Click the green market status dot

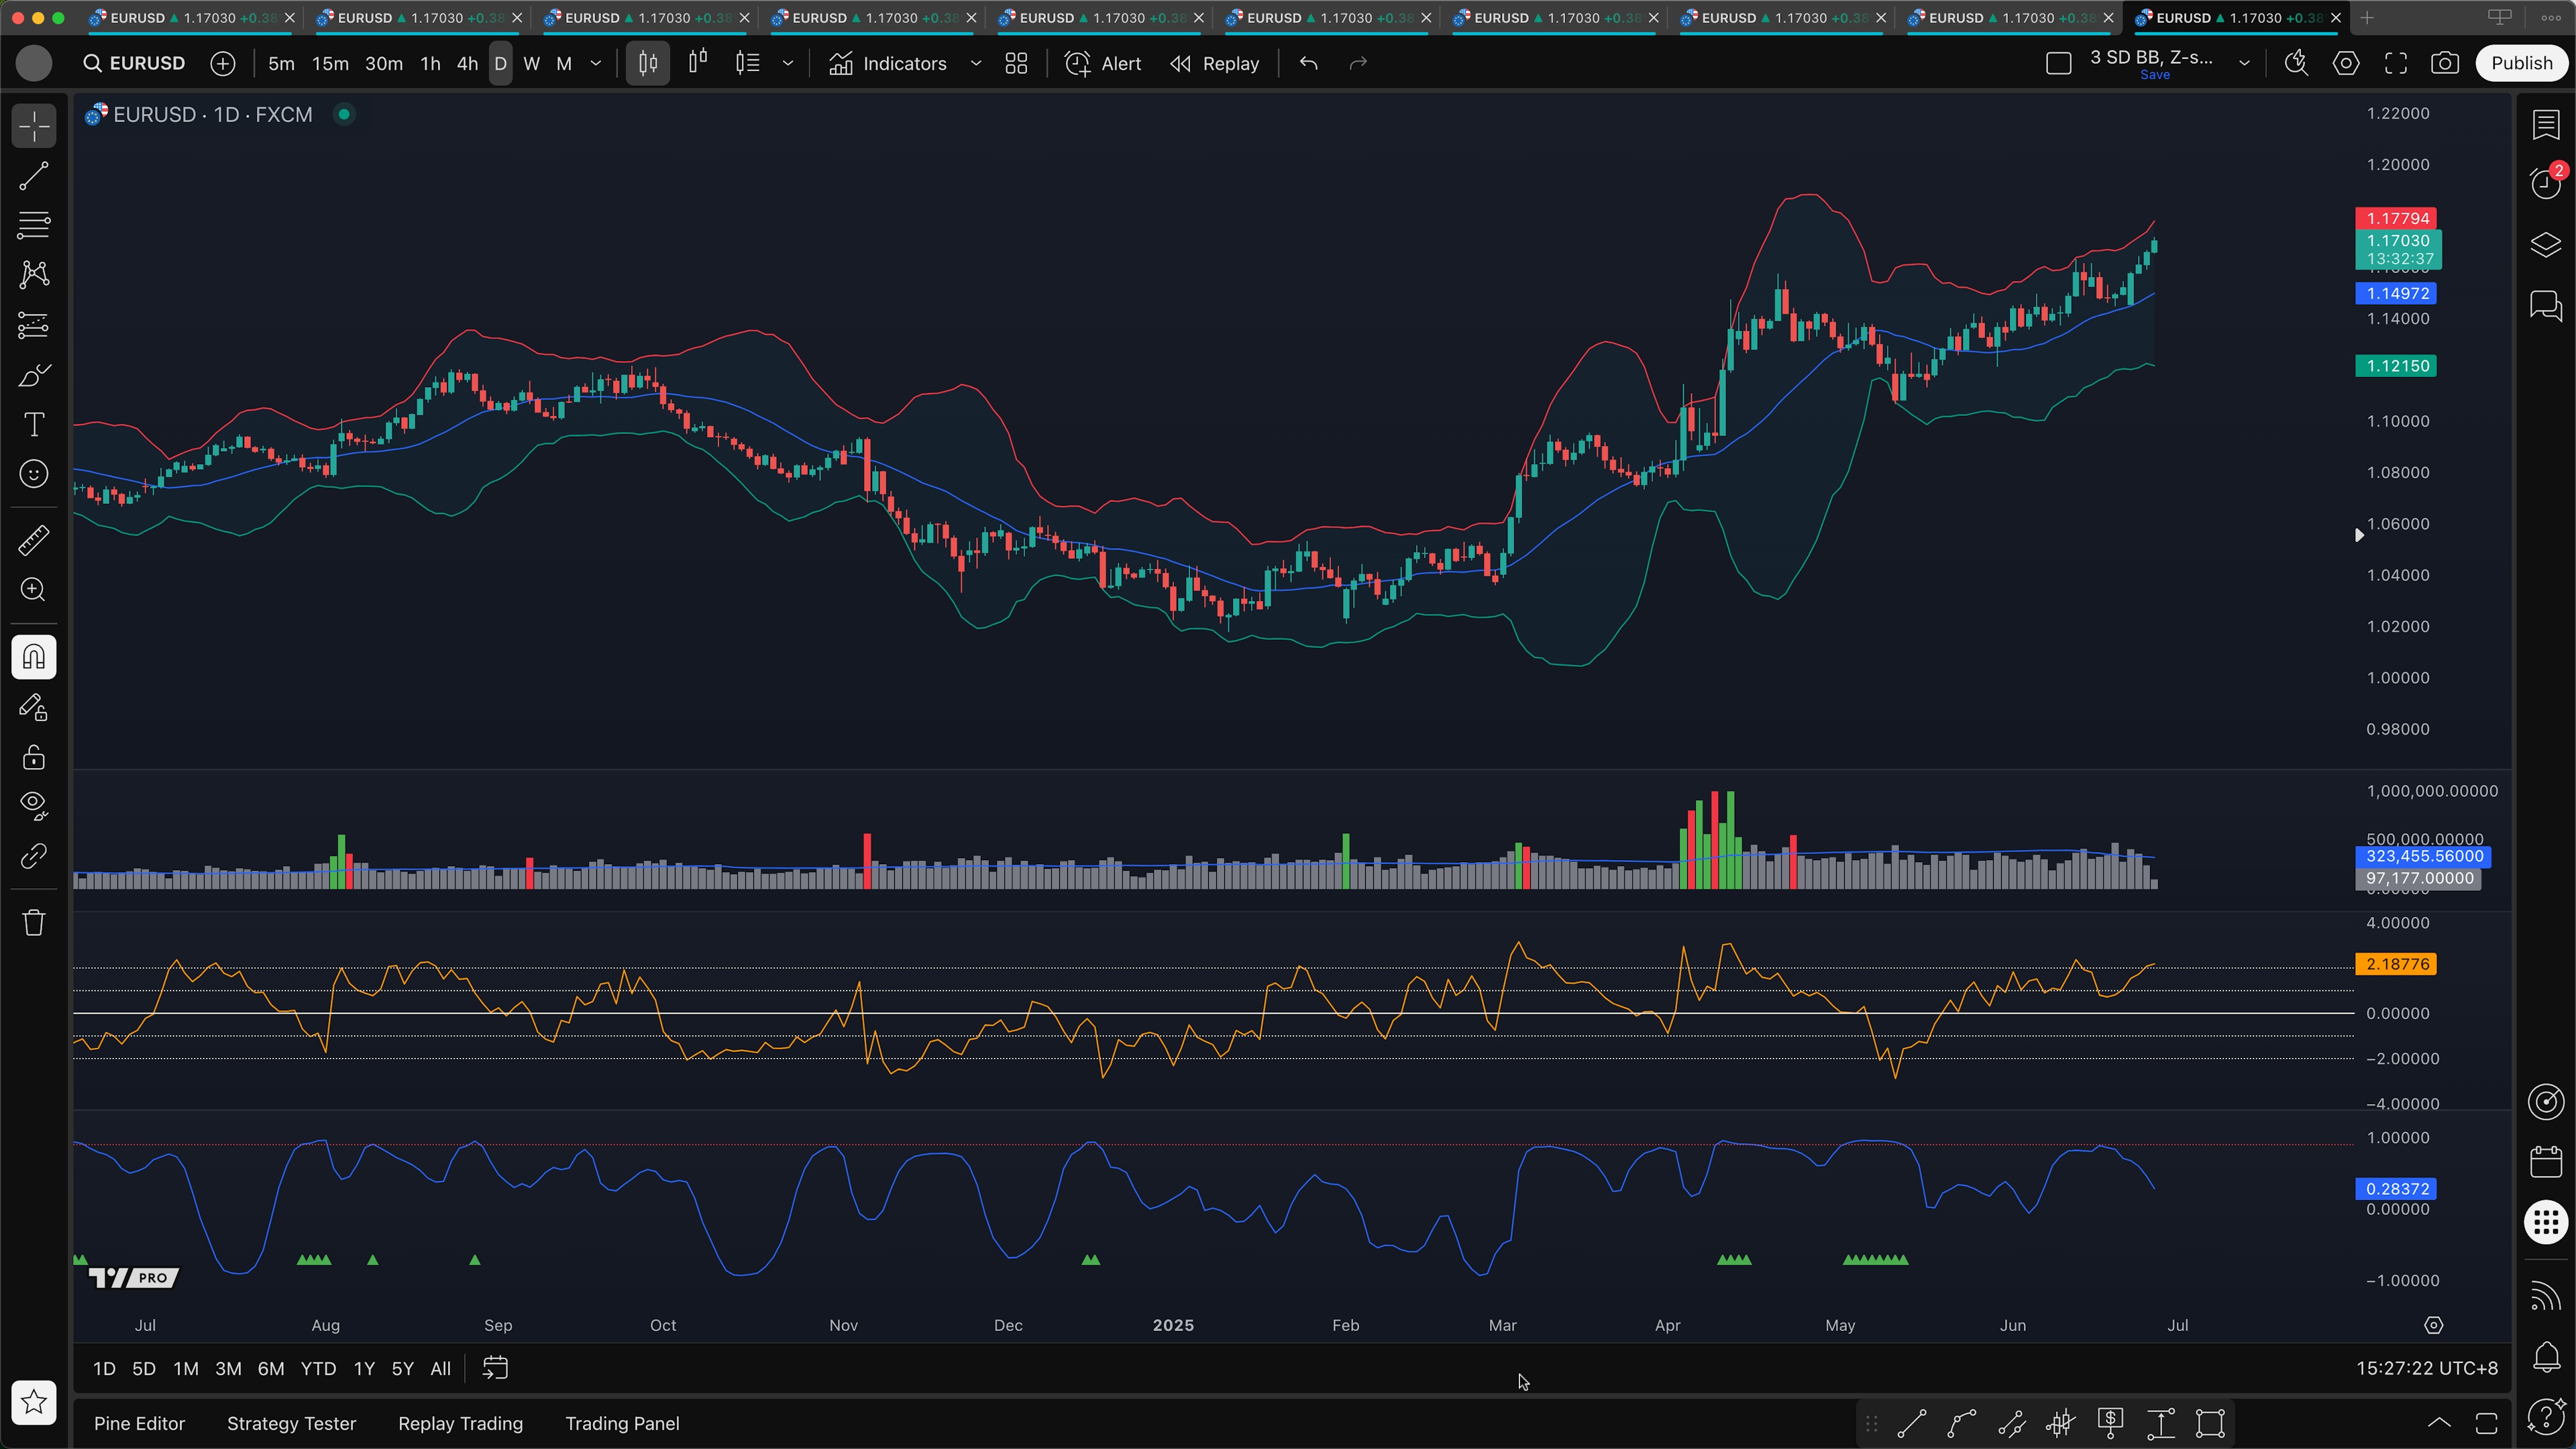click(344, 114)
